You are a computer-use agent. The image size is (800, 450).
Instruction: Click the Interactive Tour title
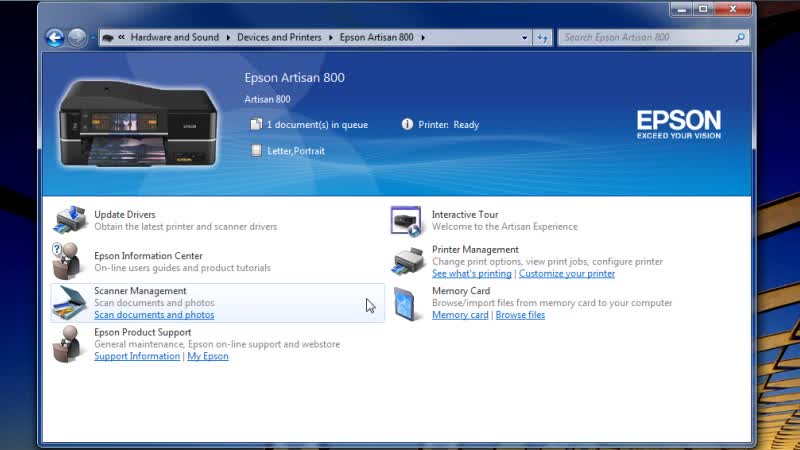coord(465,214)
